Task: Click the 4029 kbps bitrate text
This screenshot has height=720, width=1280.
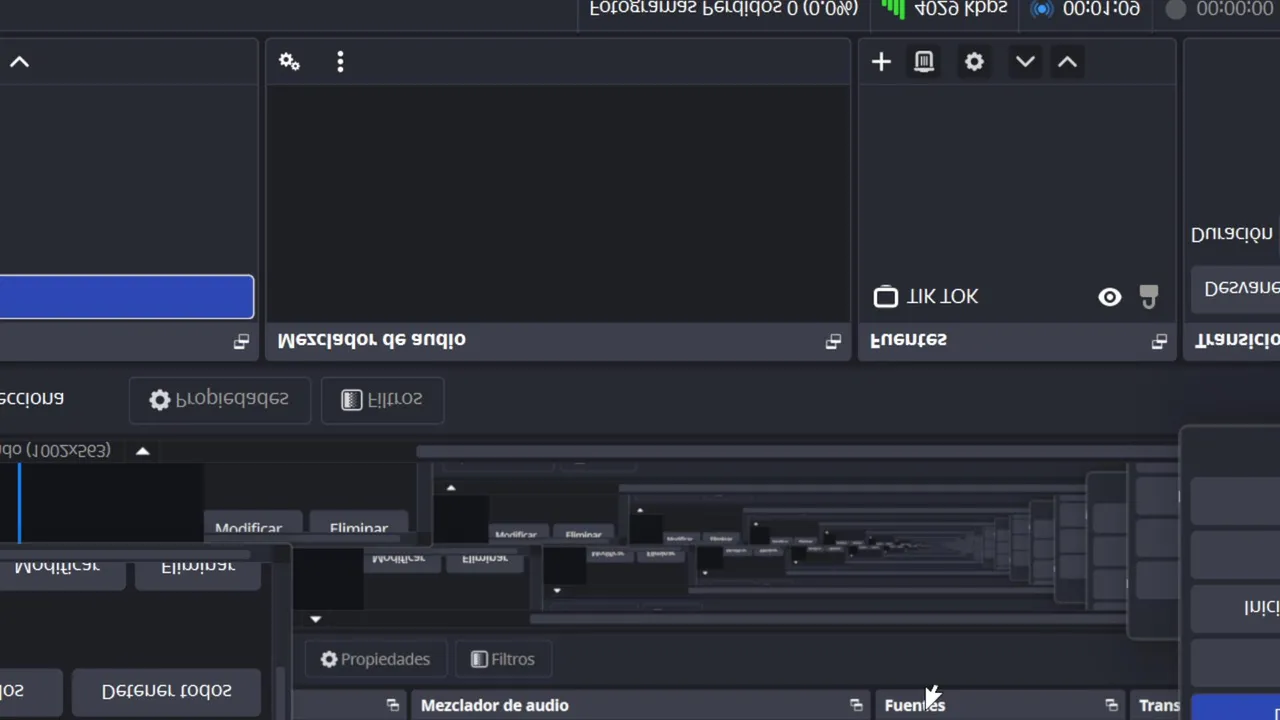Action: point(960,8)
